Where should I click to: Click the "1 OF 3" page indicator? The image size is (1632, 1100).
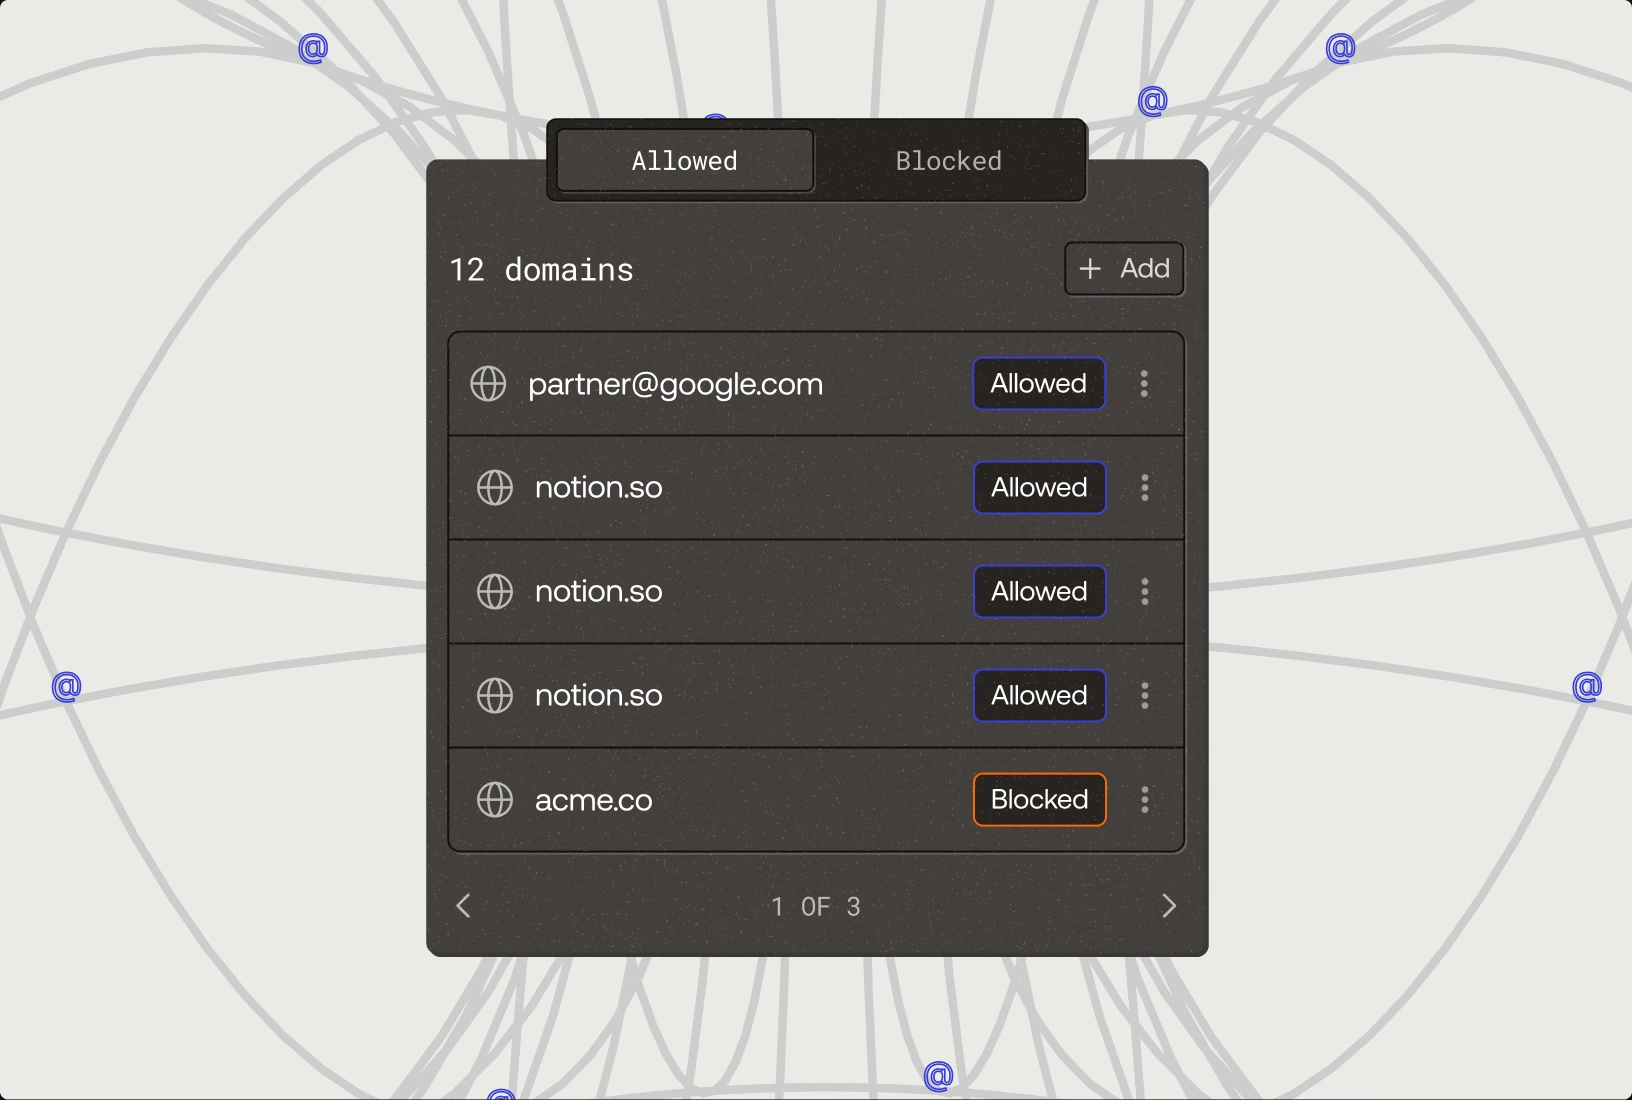816,907
